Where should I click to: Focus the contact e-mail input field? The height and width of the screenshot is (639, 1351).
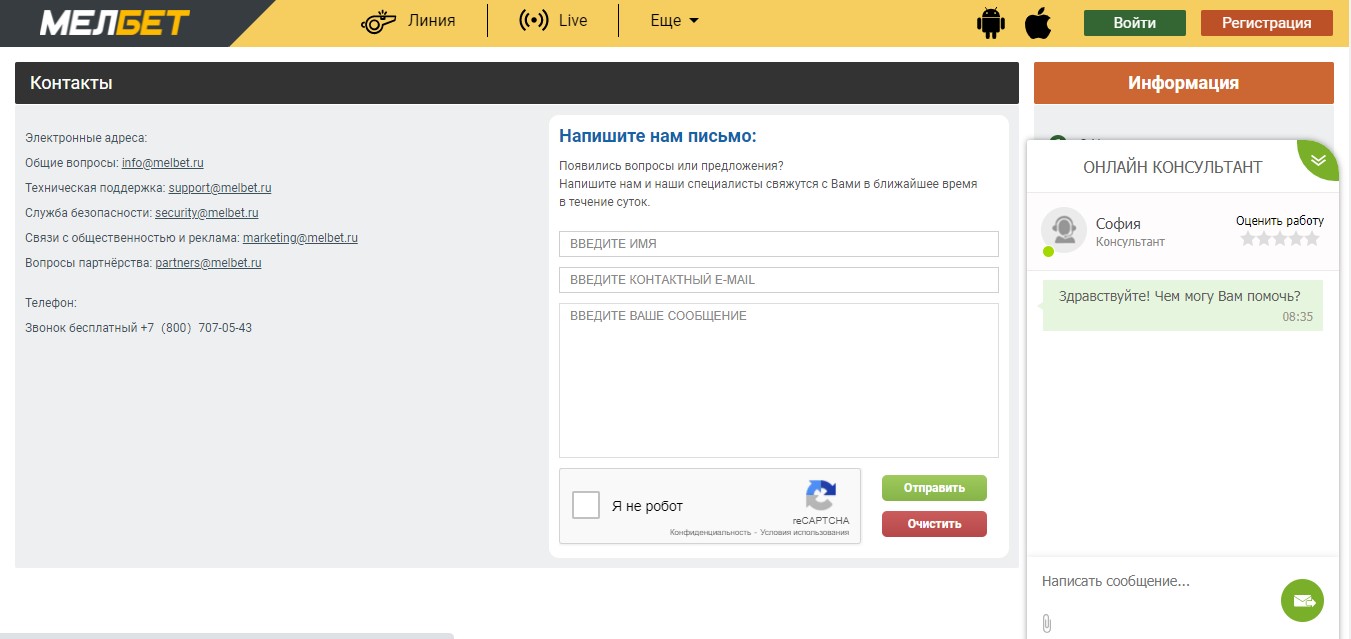click(779, 280)
